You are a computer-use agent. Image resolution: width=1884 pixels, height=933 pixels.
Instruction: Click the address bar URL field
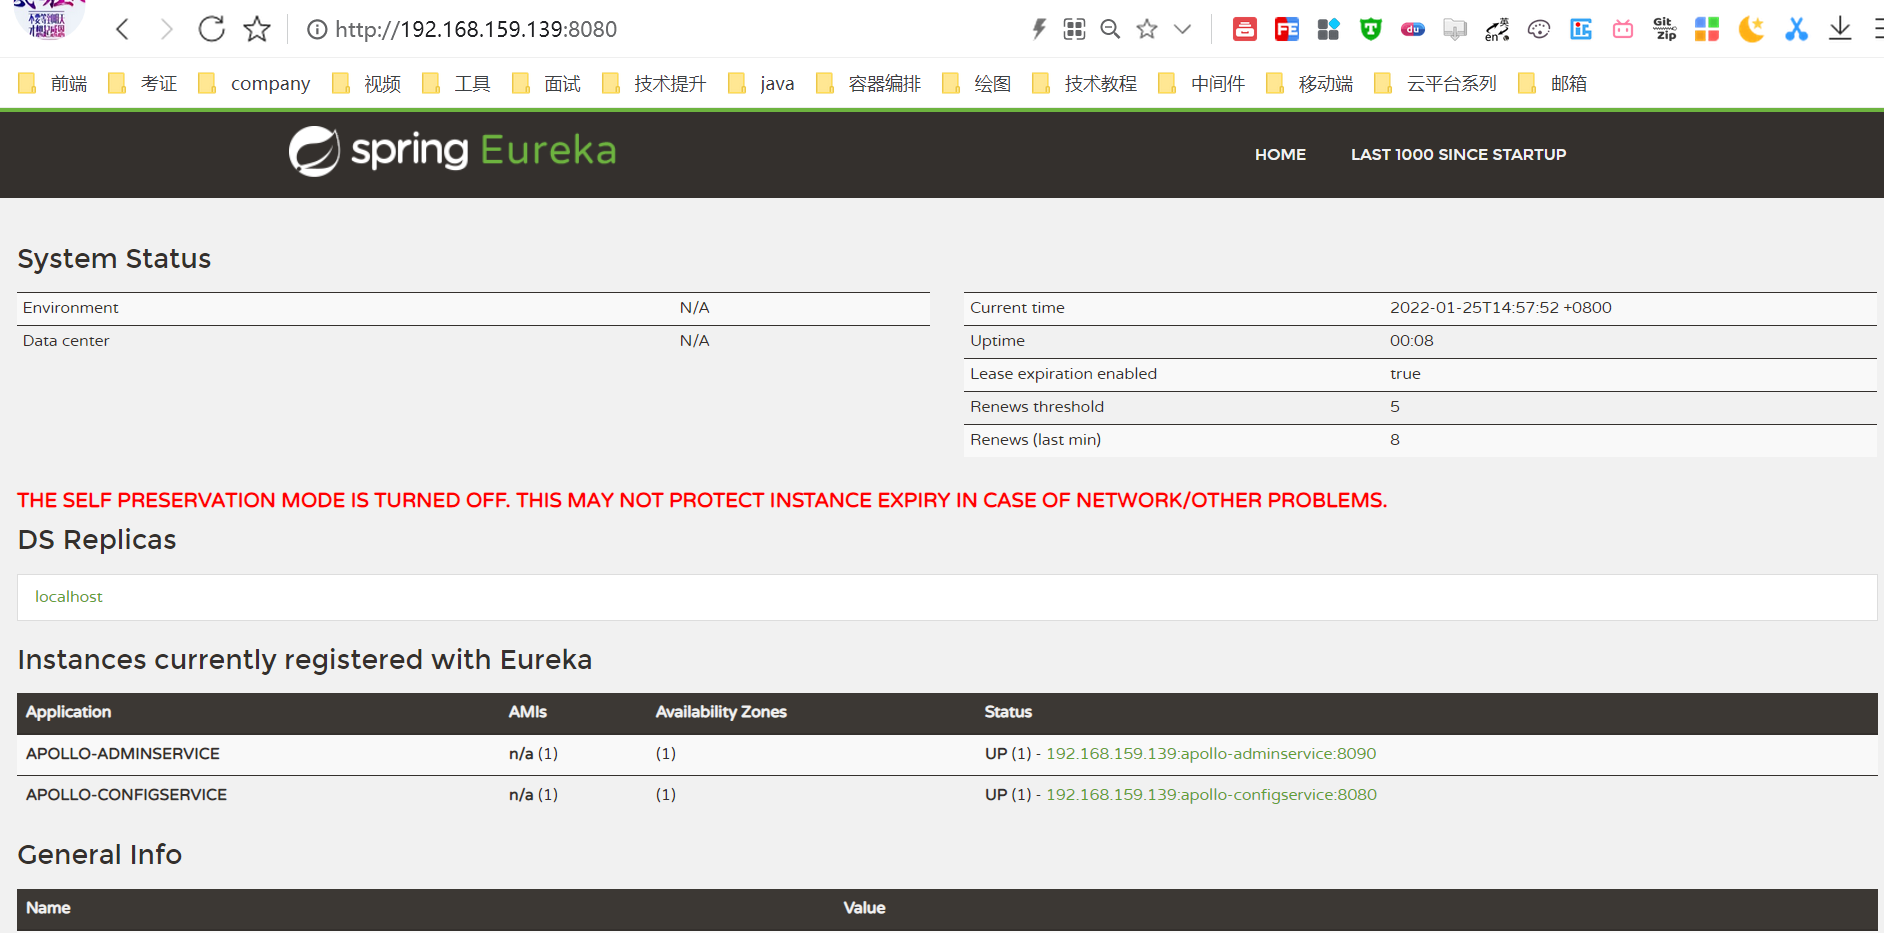476,30
